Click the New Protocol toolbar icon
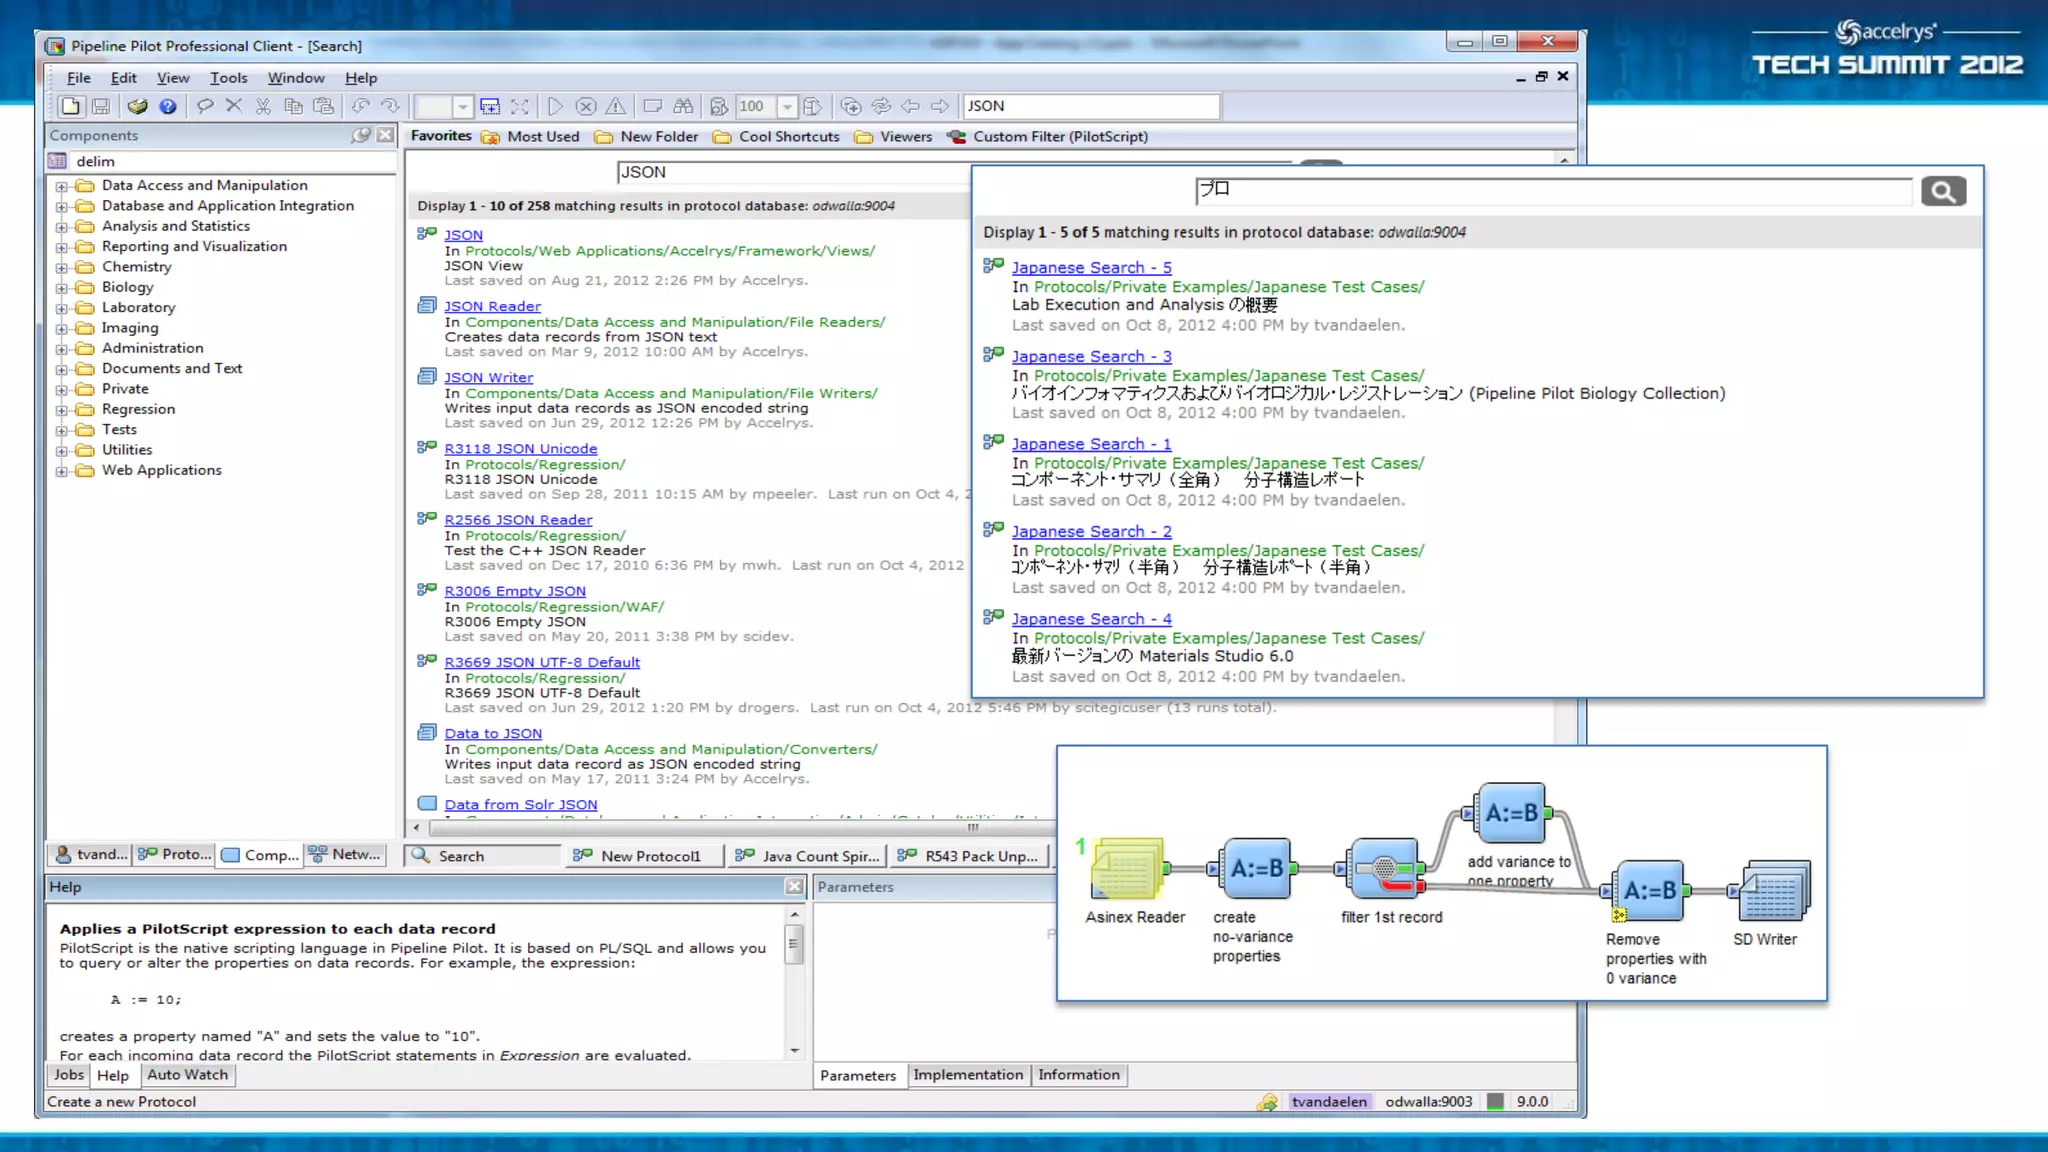Viewport: 2048px width, 1152px height. pyautogui.click(x=70, y=106)
